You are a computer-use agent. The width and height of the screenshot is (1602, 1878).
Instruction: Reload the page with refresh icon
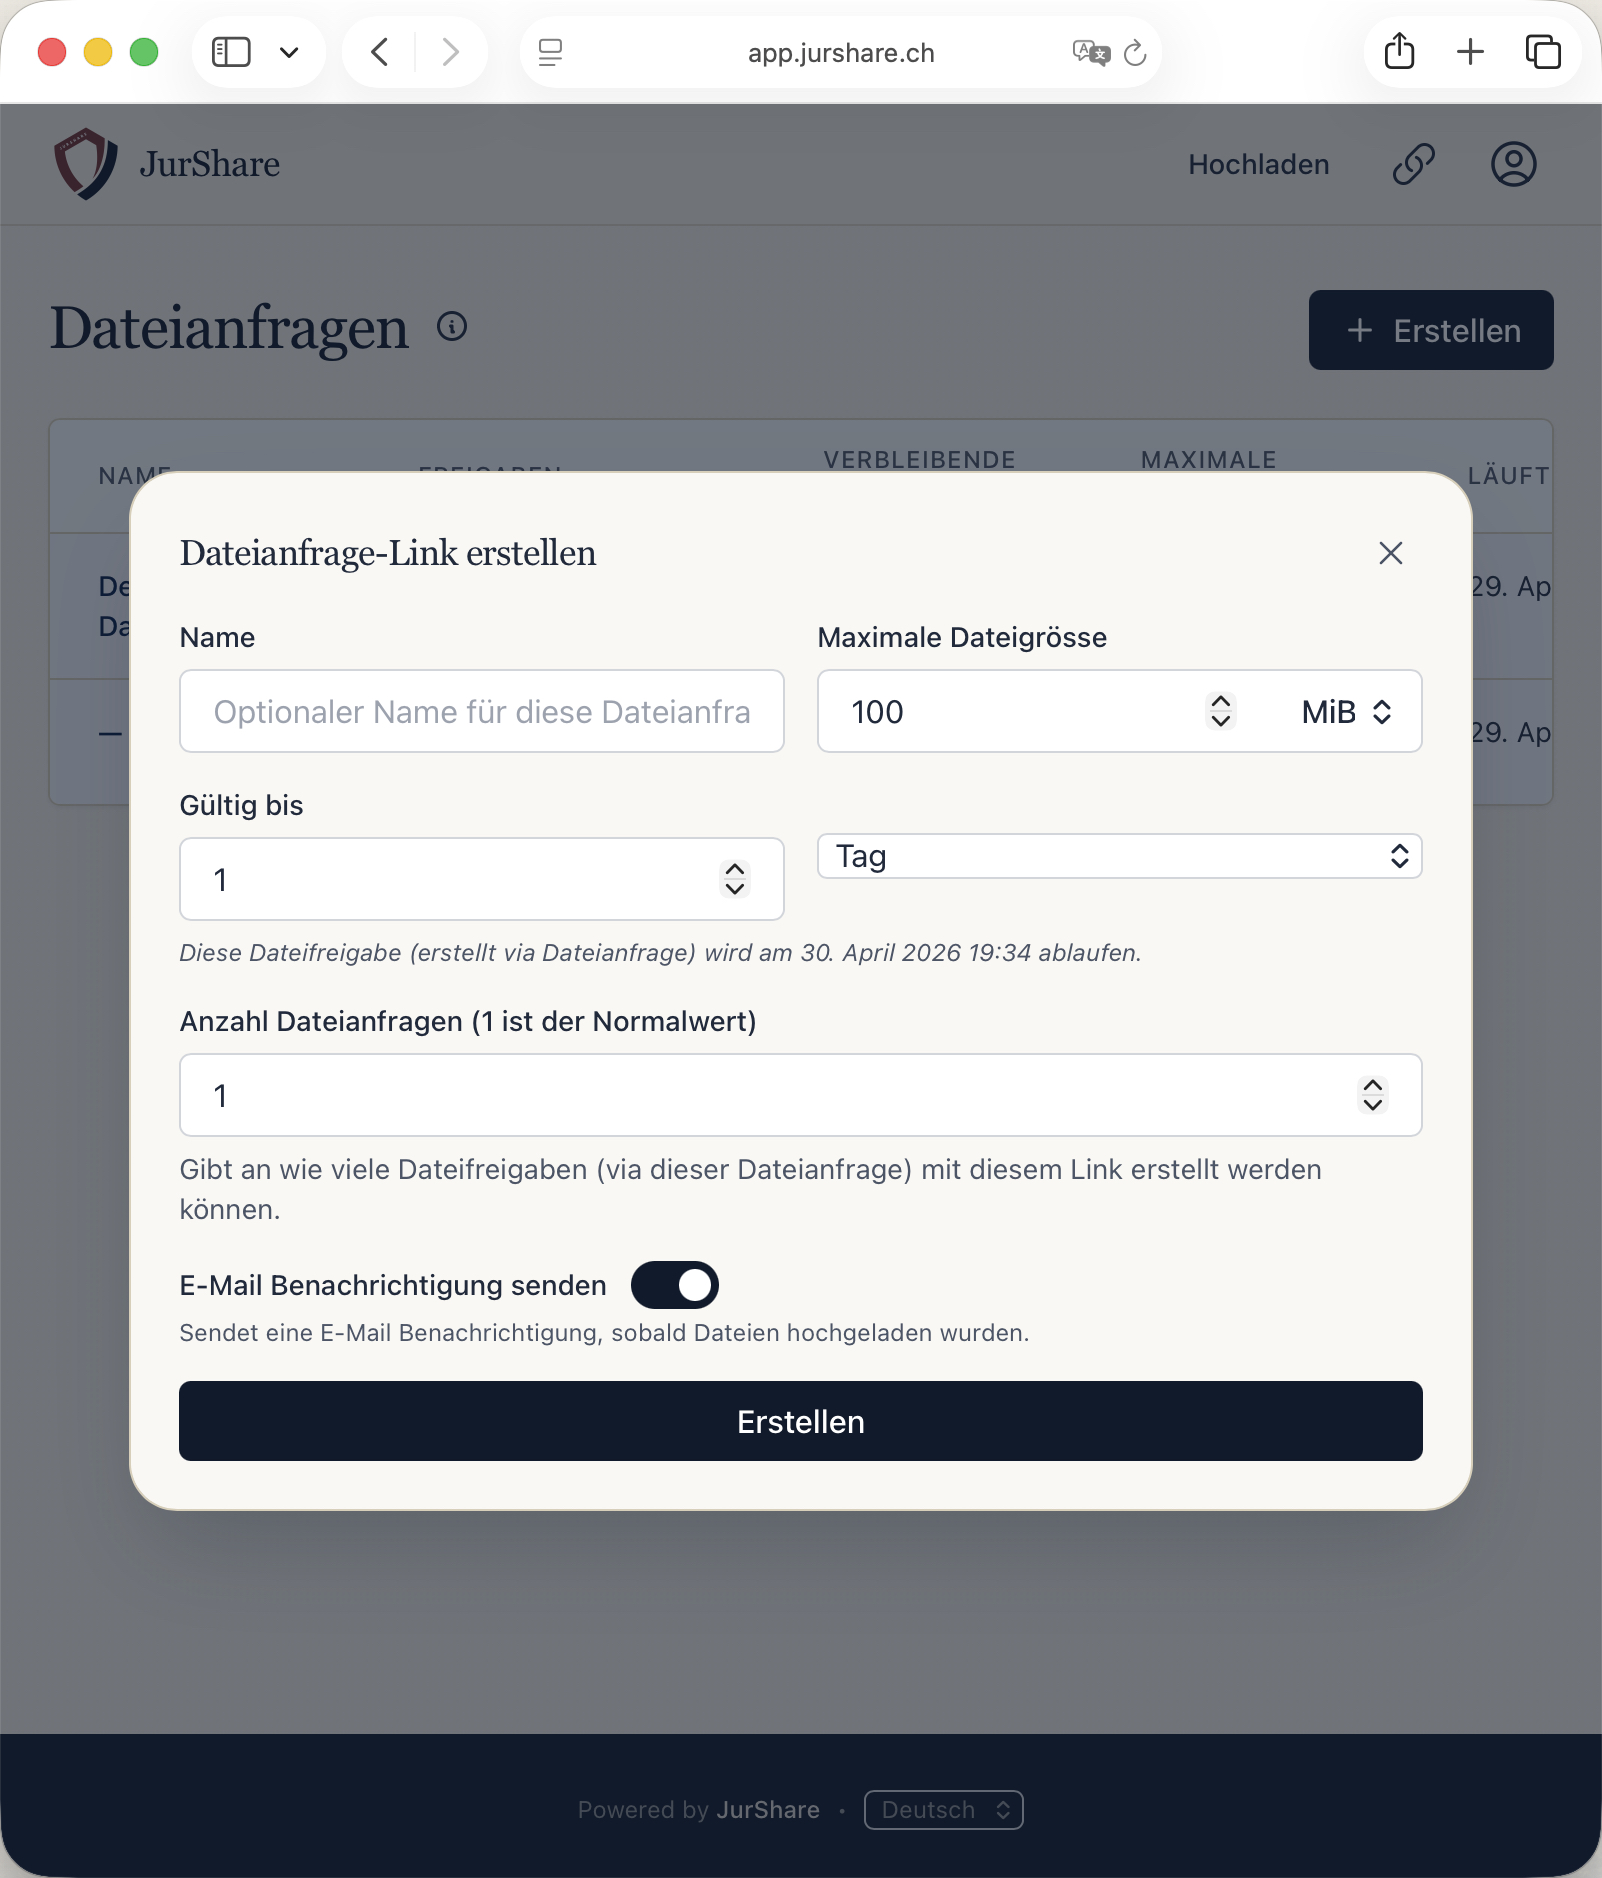1135,52
